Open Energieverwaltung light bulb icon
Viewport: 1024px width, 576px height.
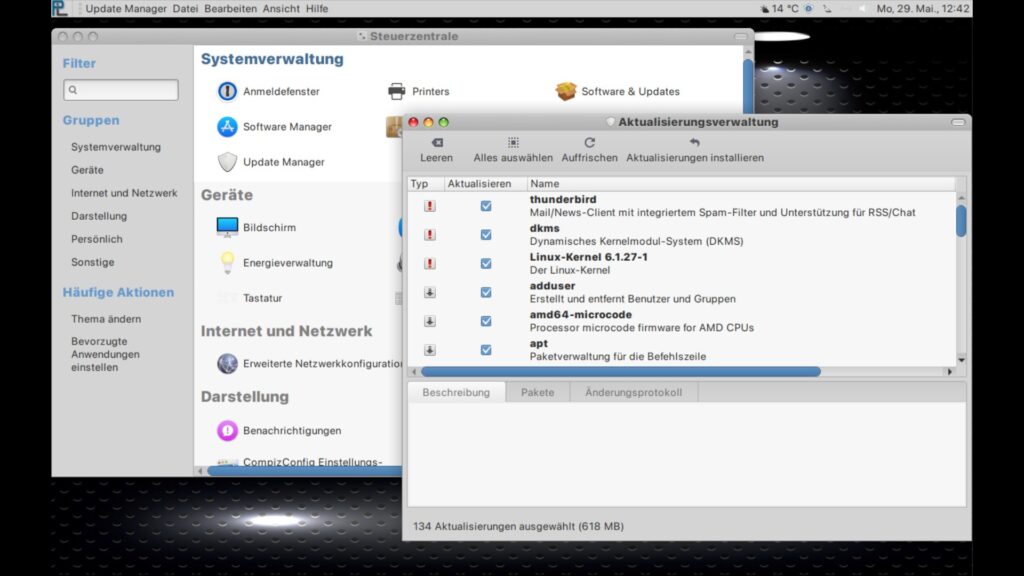[x=227, y=263]
